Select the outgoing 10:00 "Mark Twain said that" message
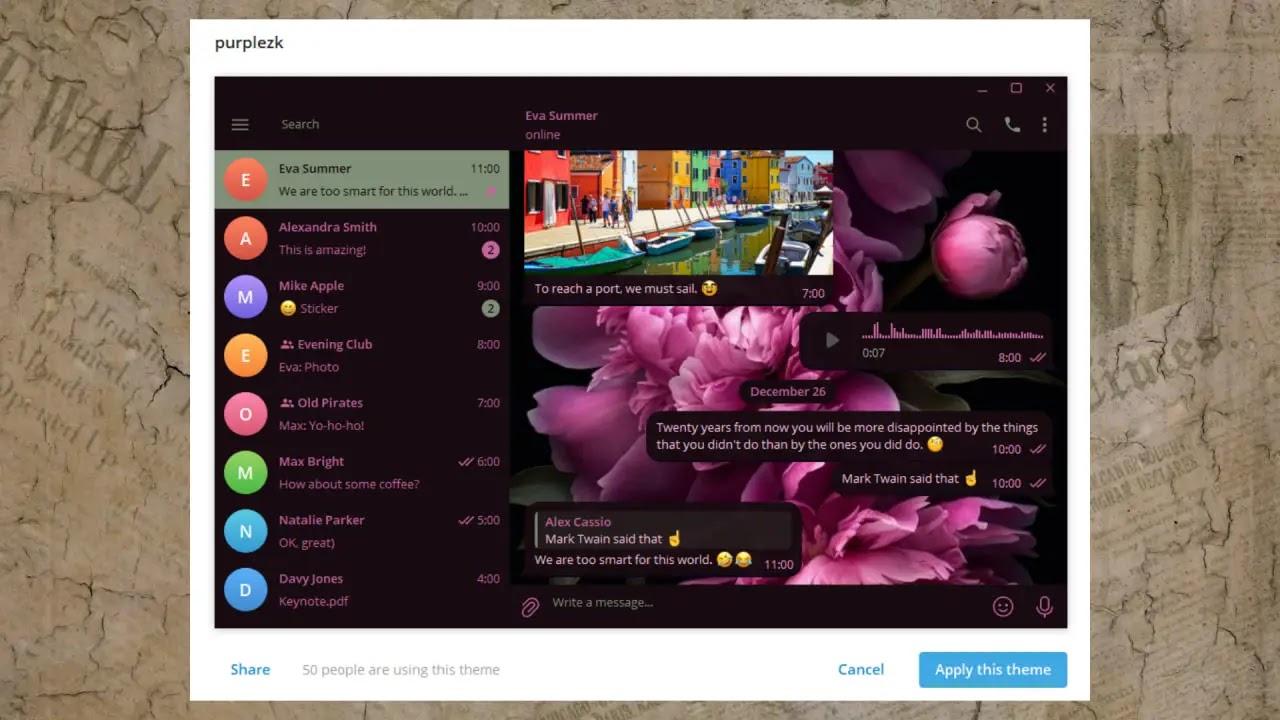This screenshot has height=720, width=1280. (943, 479)
